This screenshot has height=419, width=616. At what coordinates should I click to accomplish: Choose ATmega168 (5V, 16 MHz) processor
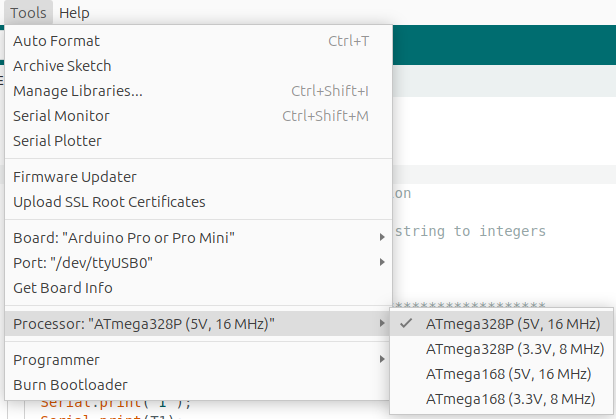pyautogui.click(x=502, y=374)
